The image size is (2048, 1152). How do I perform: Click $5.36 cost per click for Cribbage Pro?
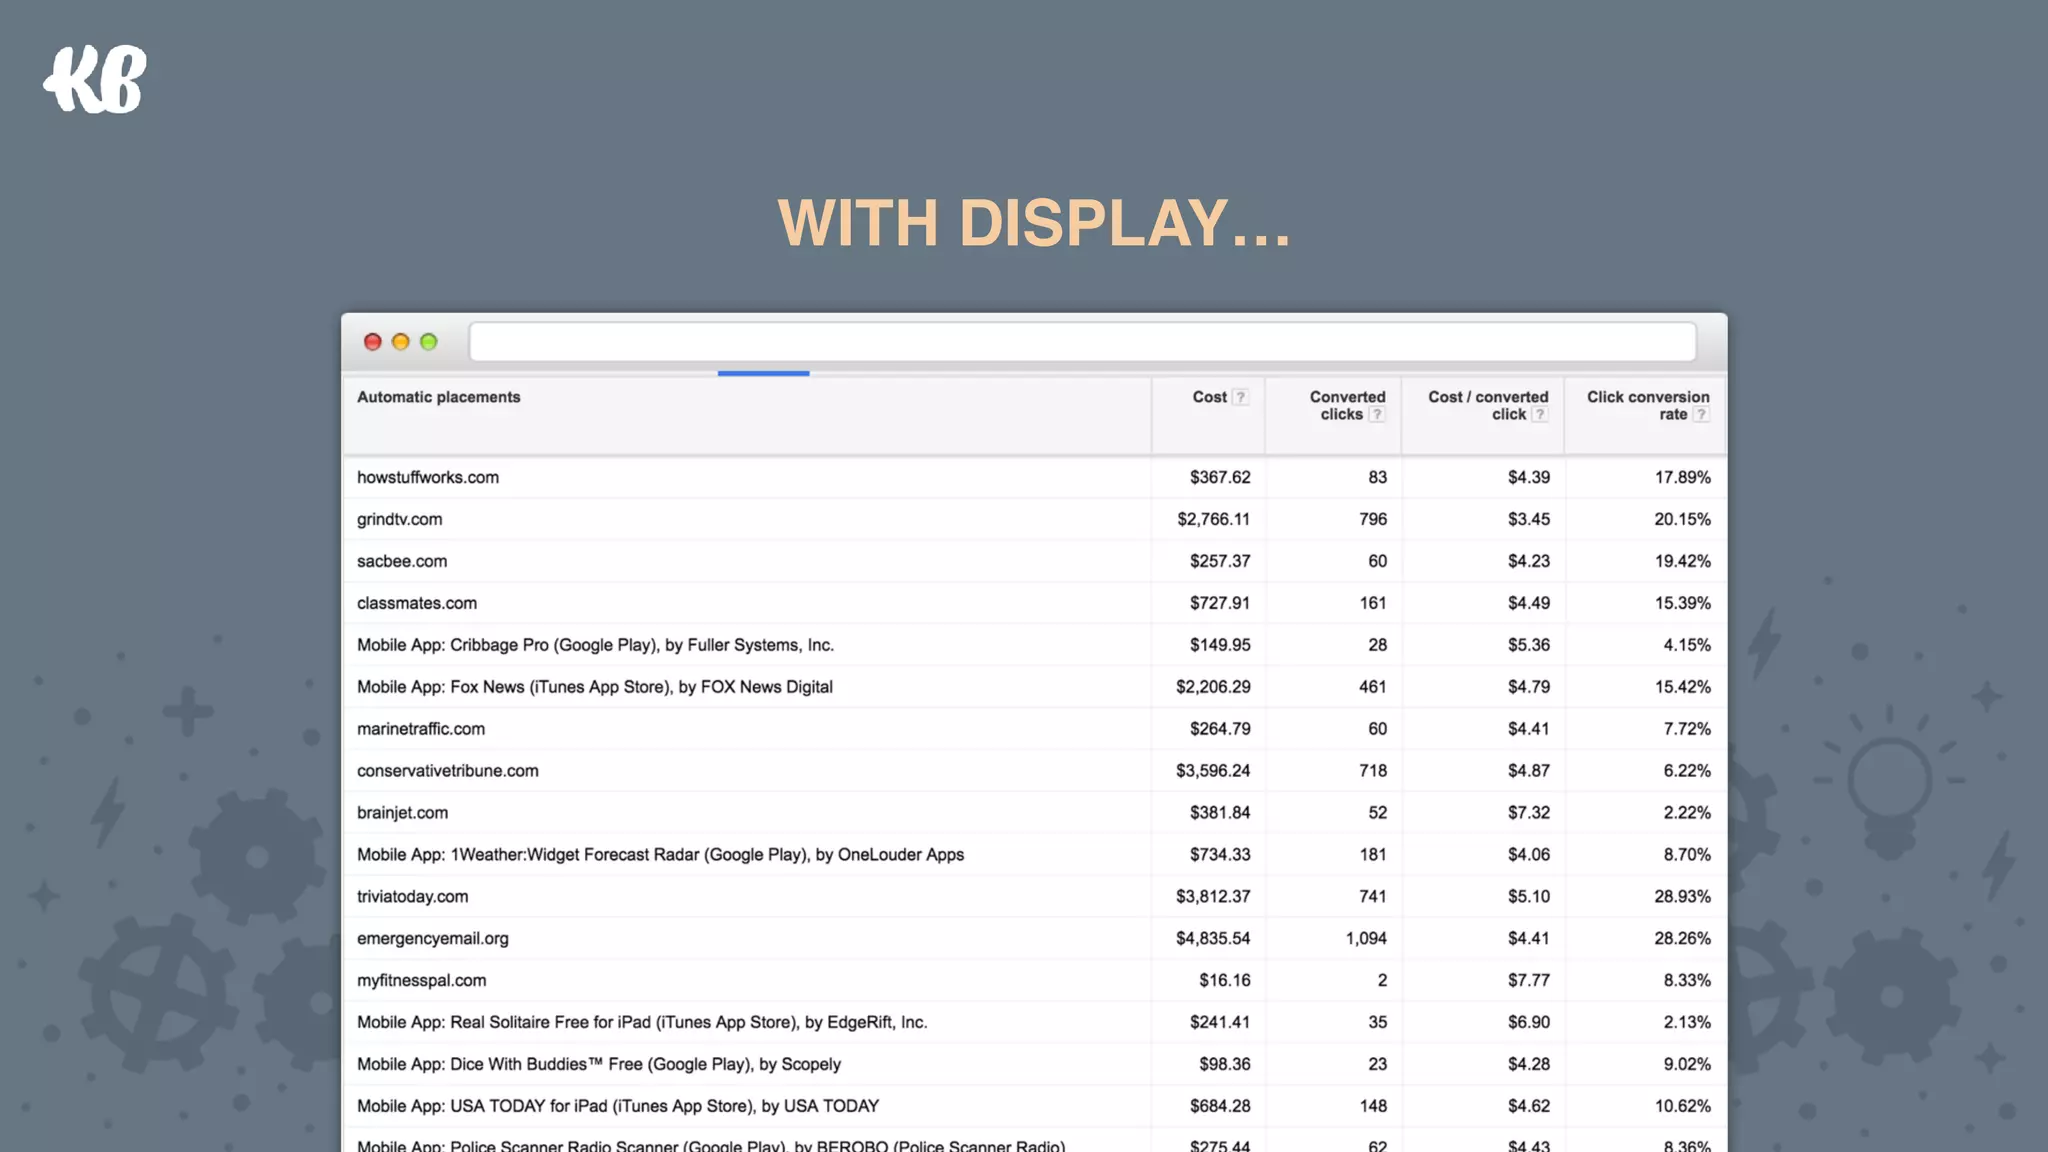1529,645
